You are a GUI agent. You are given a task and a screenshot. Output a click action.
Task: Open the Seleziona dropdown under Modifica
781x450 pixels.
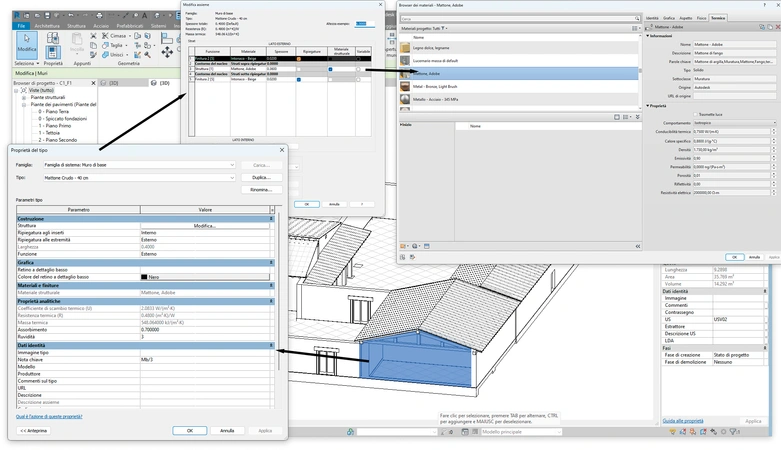click(x=26, y=63)
